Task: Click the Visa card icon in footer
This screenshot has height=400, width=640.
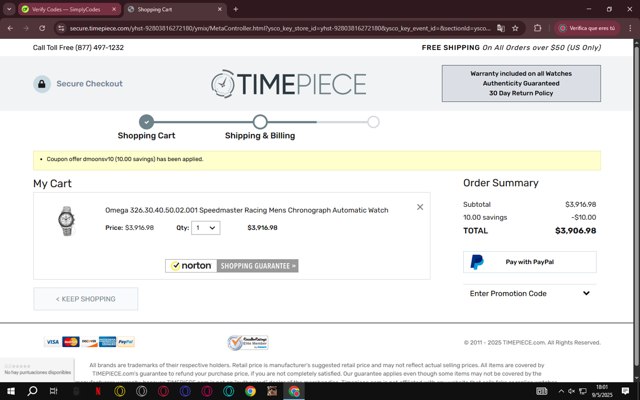Action: 52,342
